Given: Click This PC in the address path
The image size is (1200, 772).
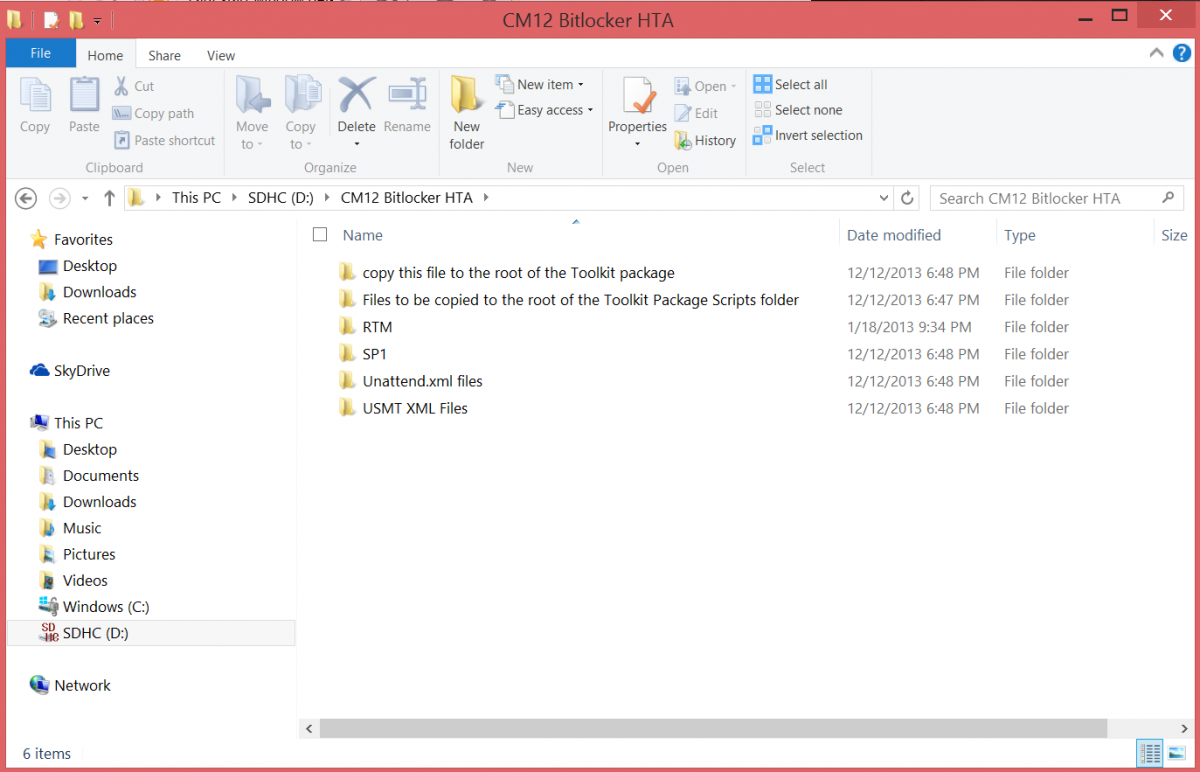Looking at the screenshot, I should tap(196, 198).
